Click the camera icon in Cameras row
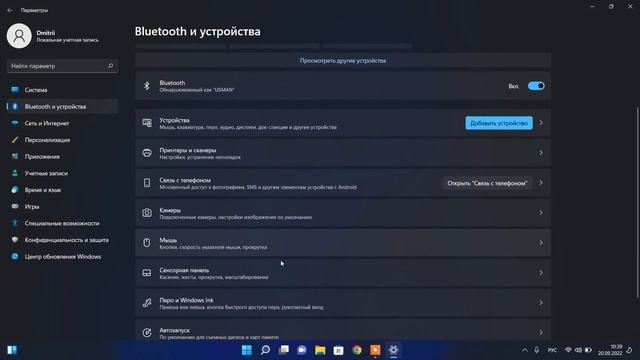This screenshot has width=640, height=360. pyautogui.click(x=147, y=213)
